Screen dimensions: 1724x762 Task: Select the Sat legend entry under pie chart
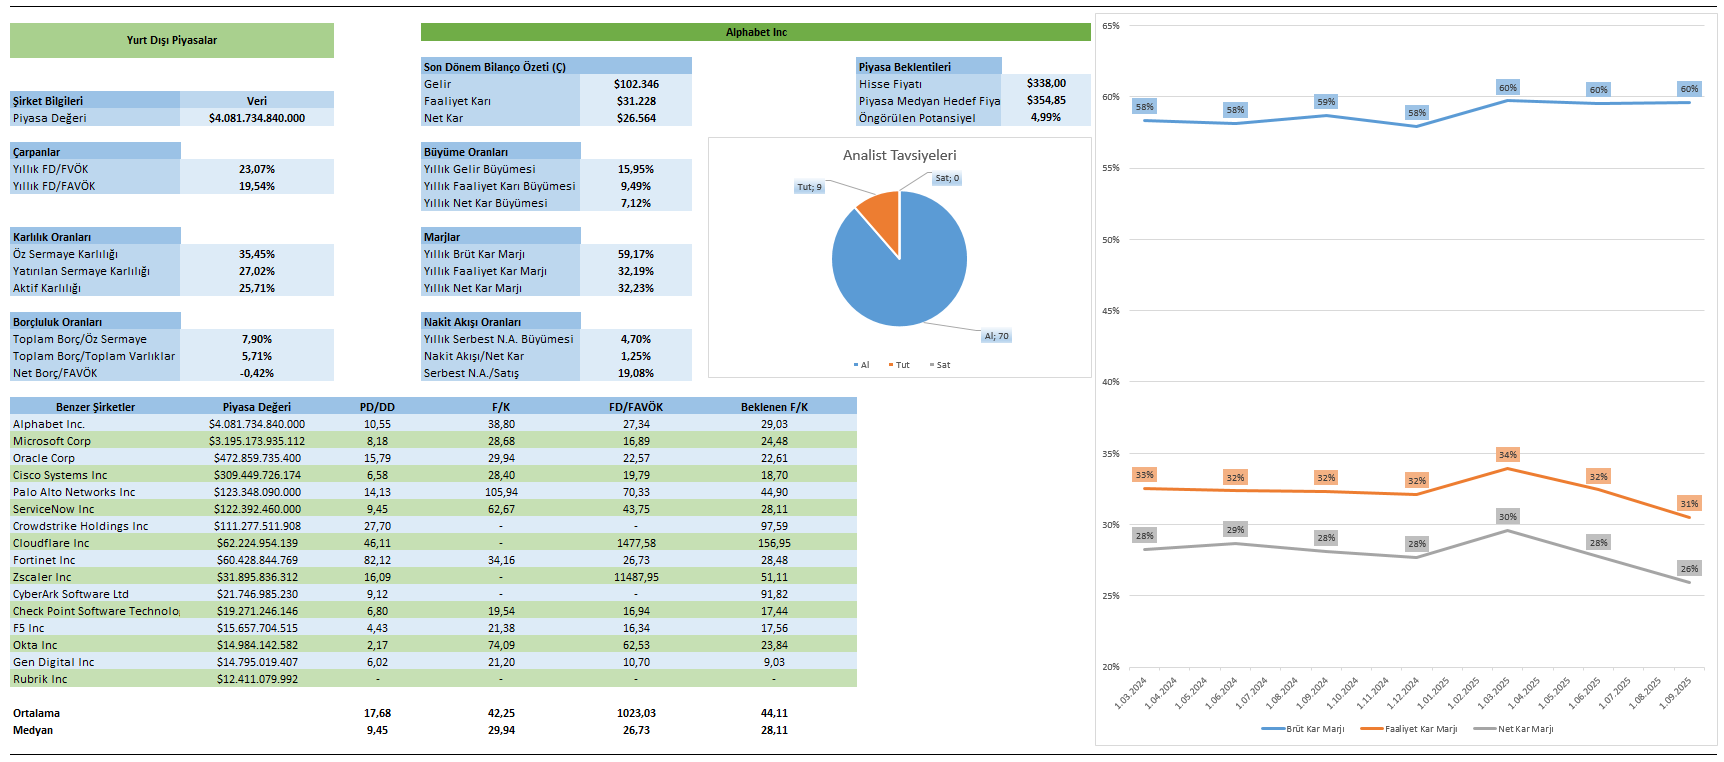(x=940, y=365)
